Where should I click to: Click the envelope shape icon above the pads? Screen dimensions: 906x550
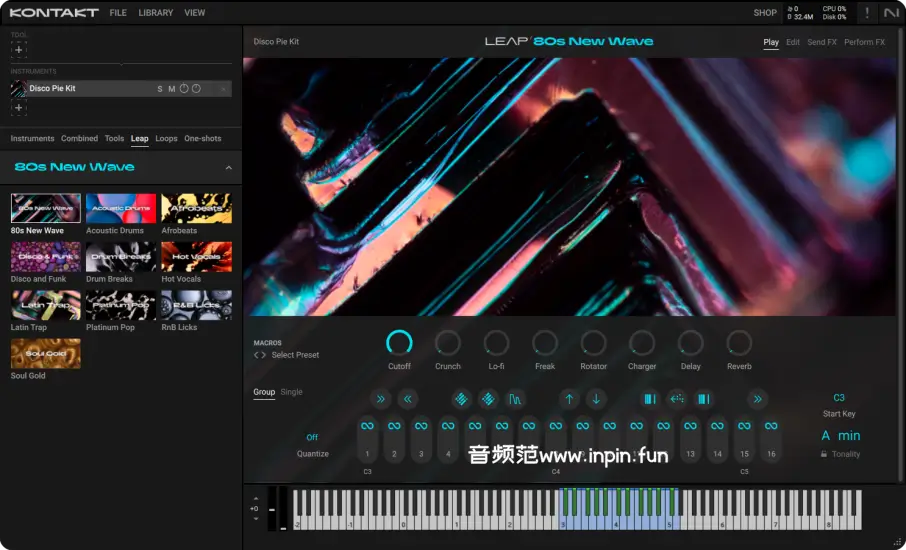(x=514, y=400)
